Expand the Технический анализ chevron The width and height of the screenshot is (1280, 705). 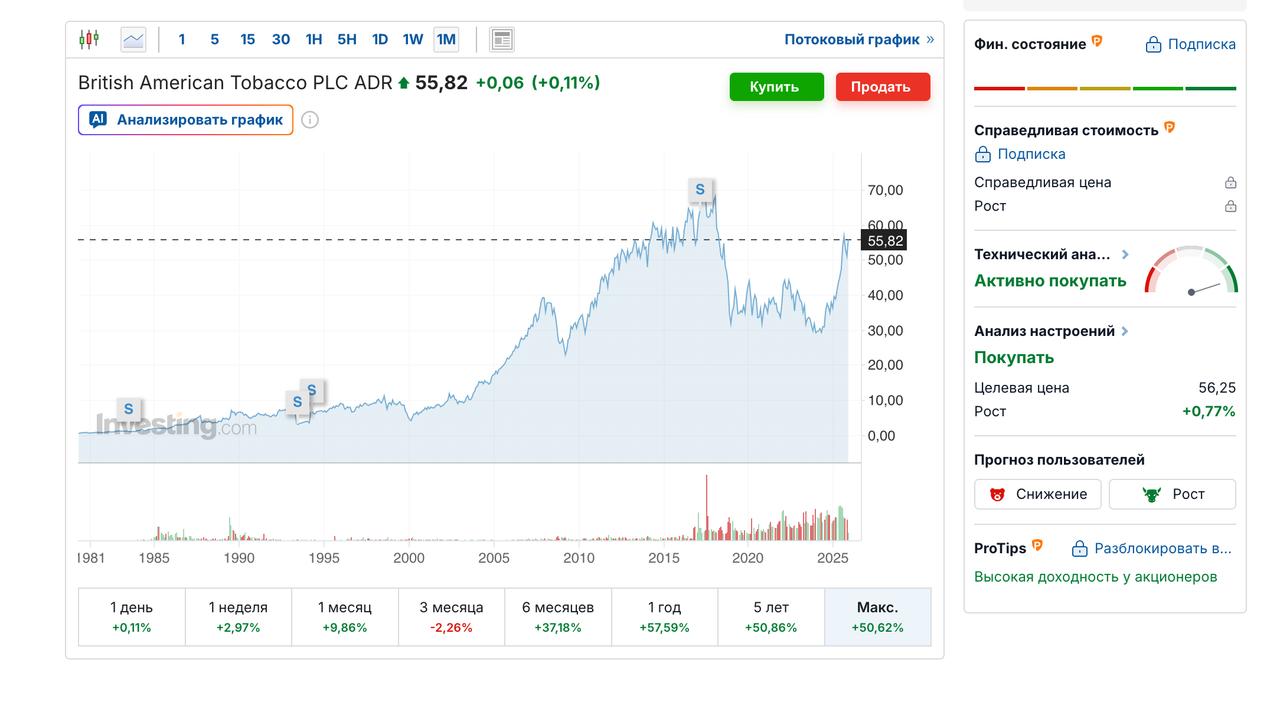(1125, 255)
